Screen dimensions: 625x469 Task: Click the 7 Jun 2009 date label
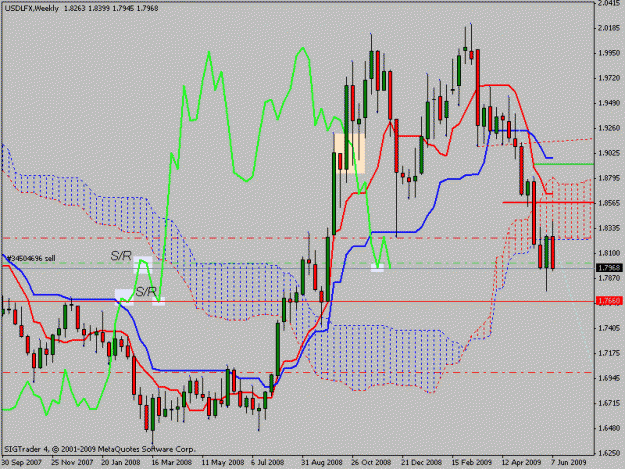[569, 463]
